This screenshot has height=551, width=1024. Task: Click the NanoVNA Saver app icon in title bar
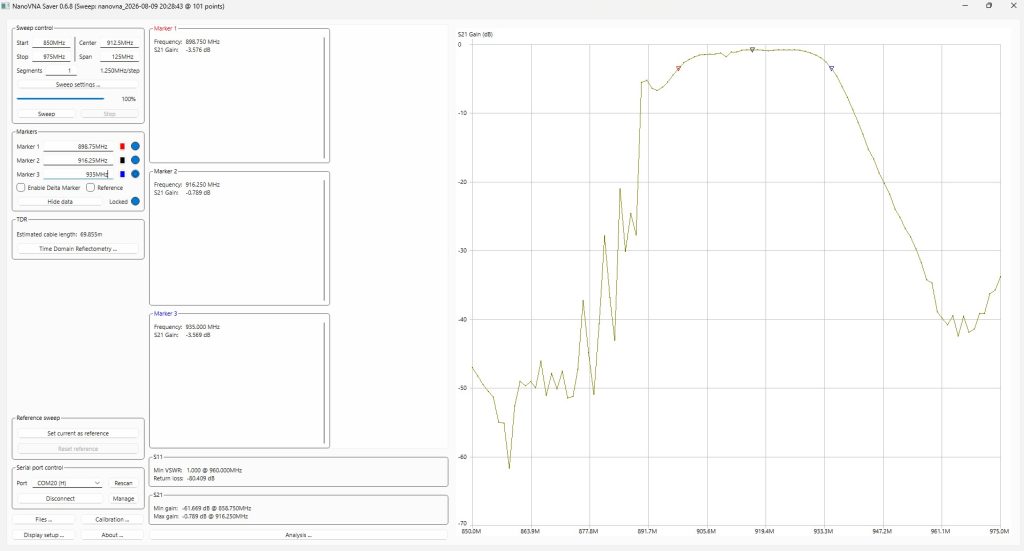pos(5,6)
